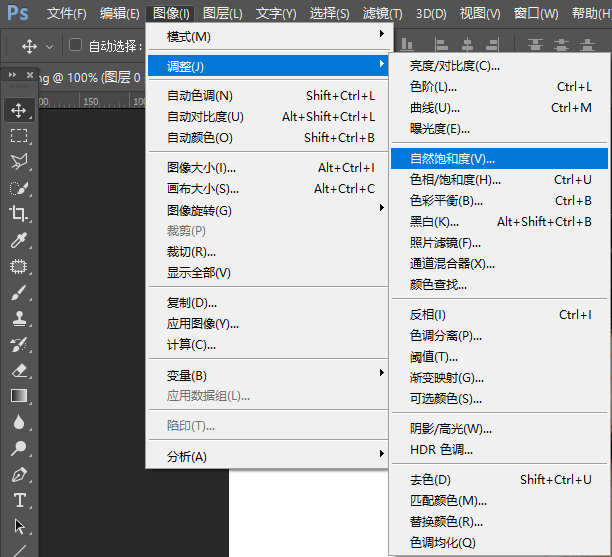Choose 照片滤镜(F)... adjustment

[x=499, y=243]
